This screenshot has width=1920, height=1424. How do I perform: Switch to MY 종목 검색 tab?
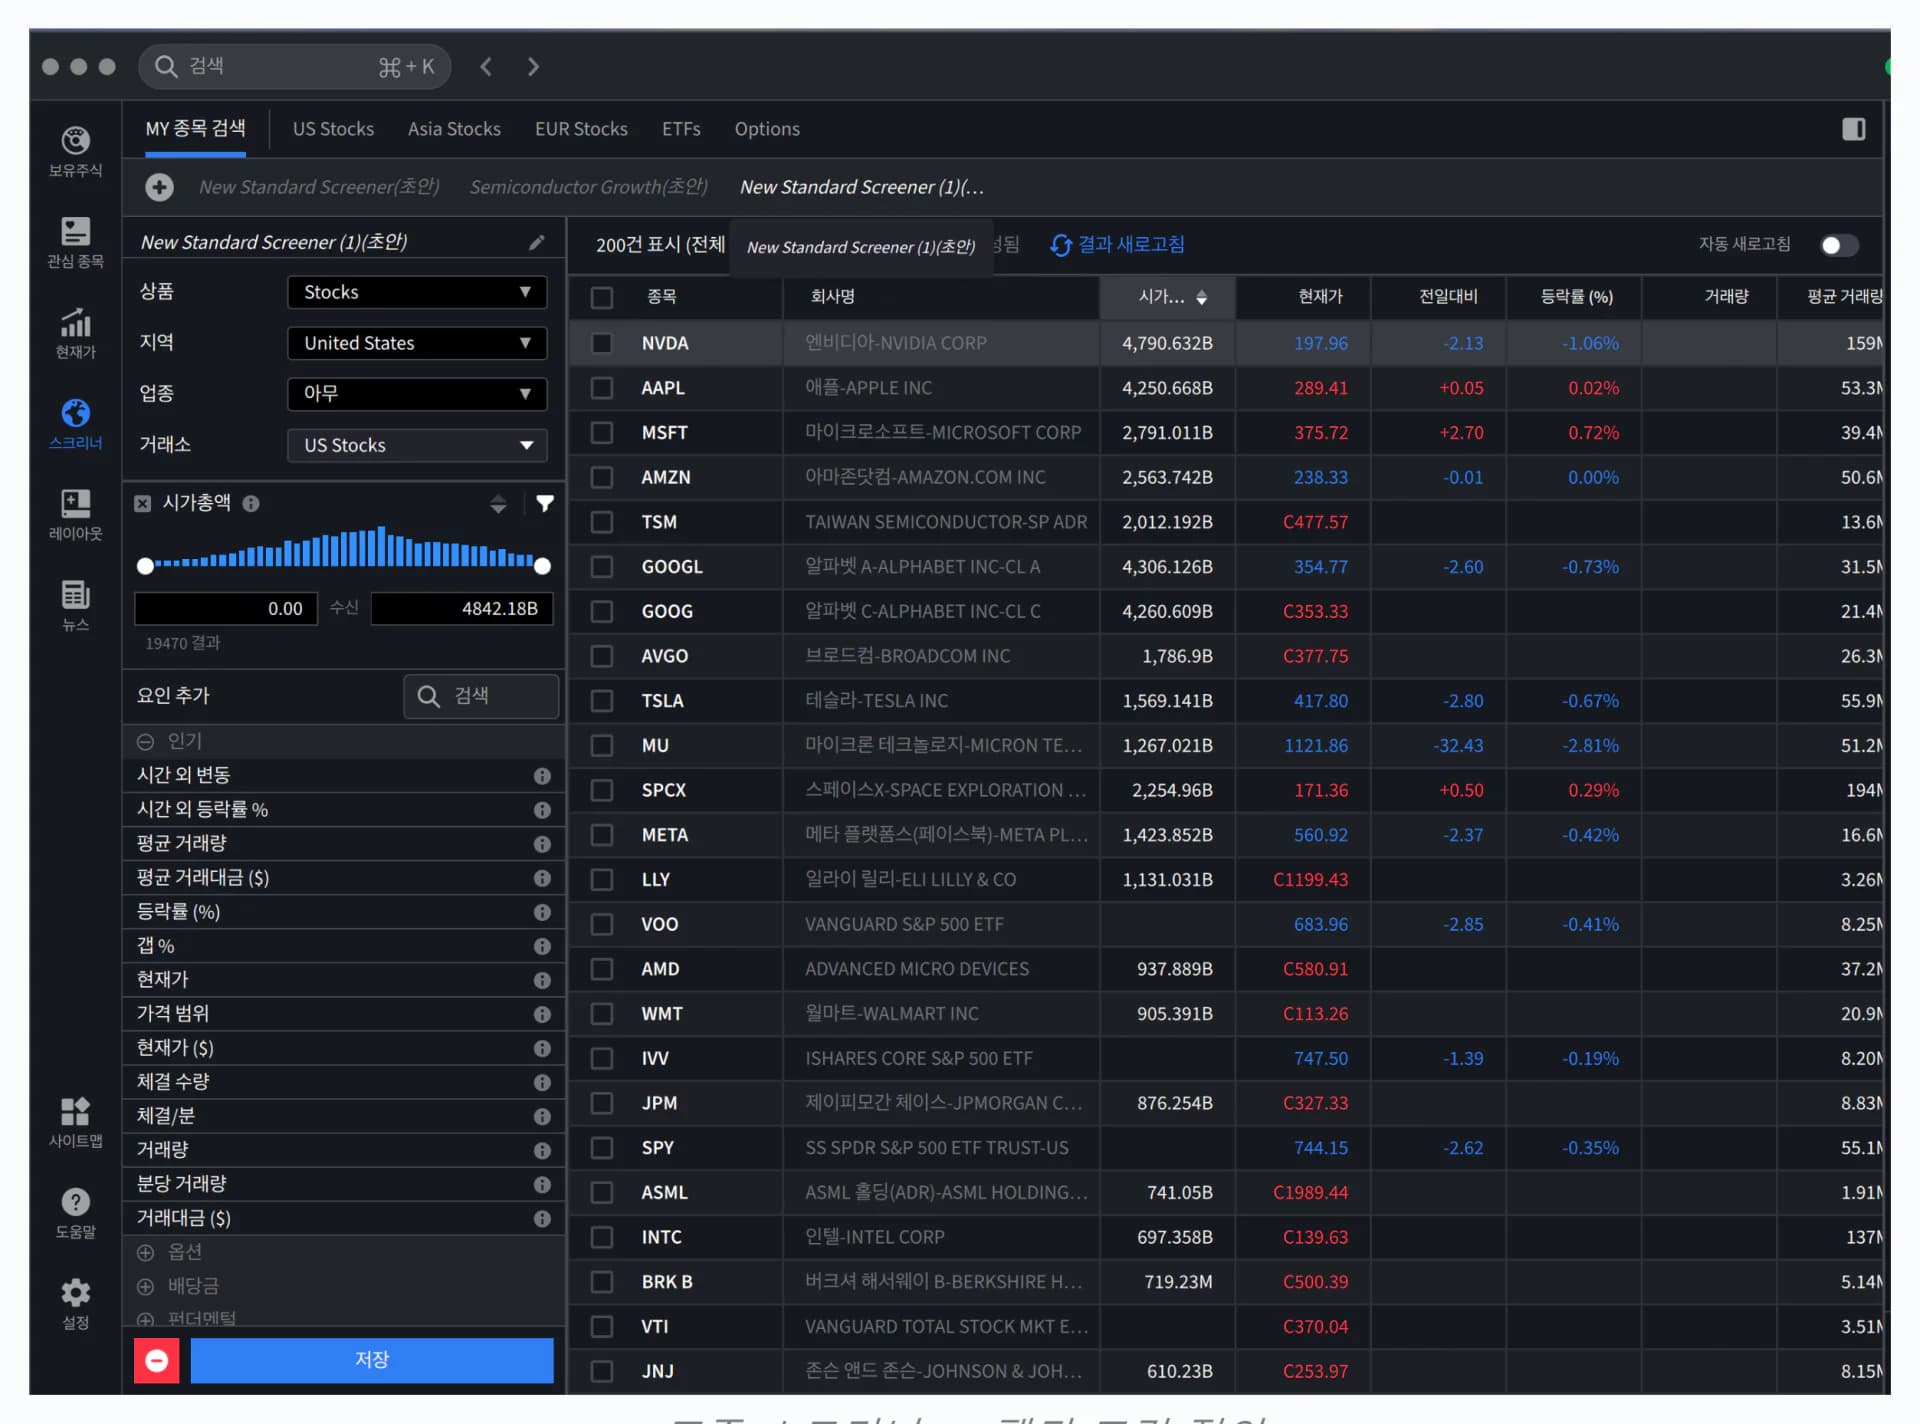195,129
